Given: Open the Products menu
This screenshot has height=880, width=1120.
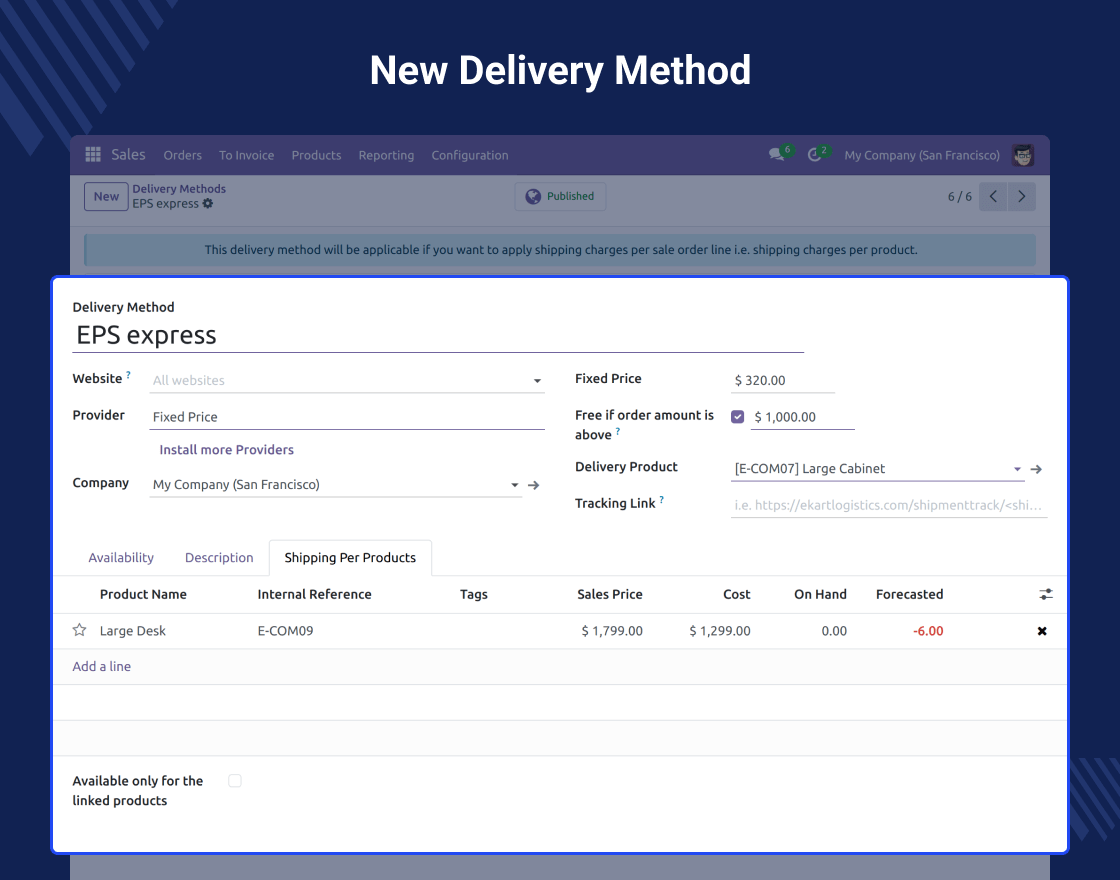Looking at the screenshot, I should tap(316, 155).
